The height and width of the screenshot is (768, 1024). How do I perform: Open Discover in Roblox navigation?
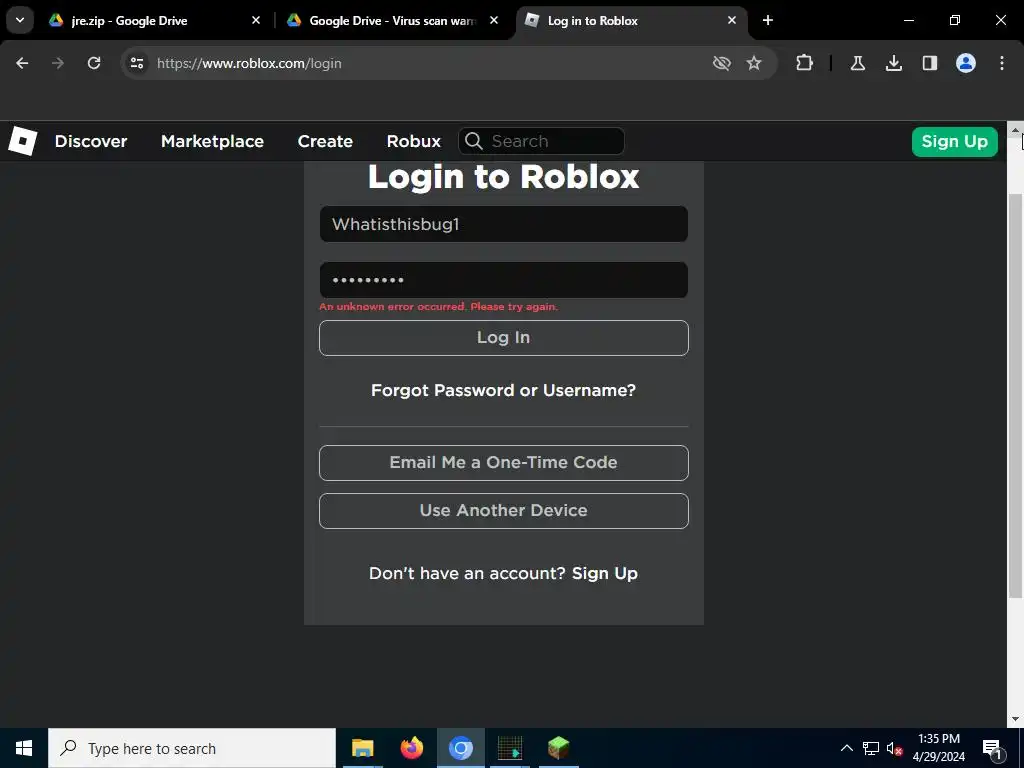91,142
